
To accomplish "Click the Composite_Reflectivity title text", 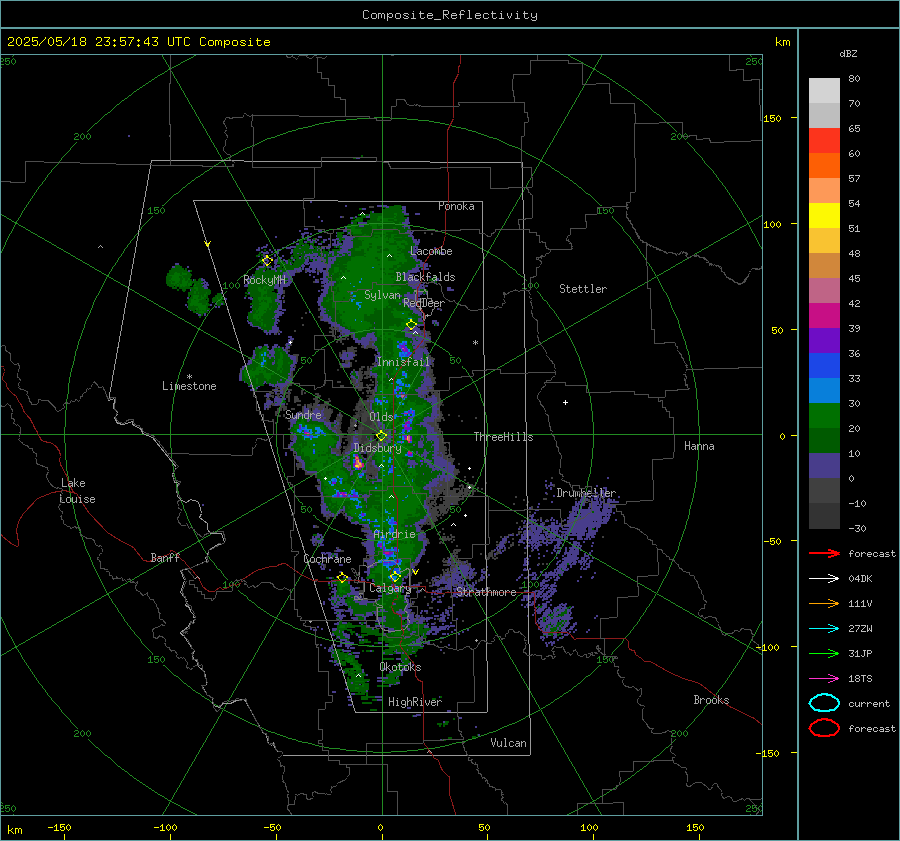I will point(450,15).
